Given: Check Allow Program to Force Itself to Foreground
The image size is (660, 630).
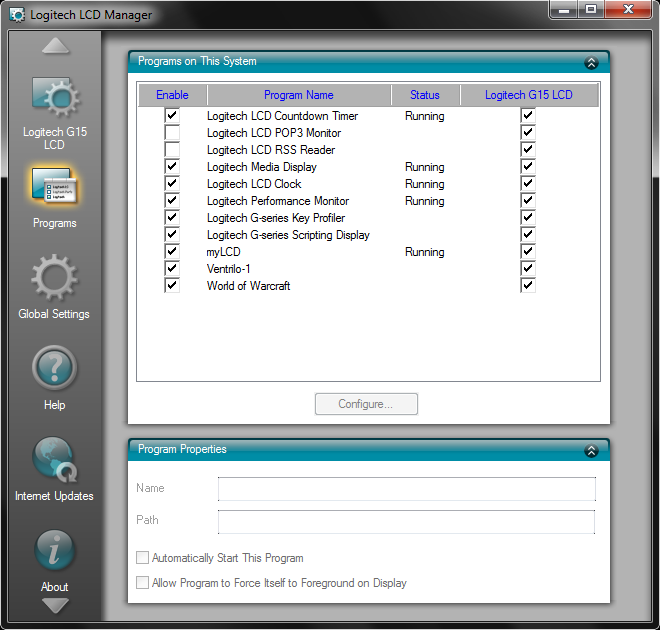Looking at the screenshot, I should tap(142, 582).
